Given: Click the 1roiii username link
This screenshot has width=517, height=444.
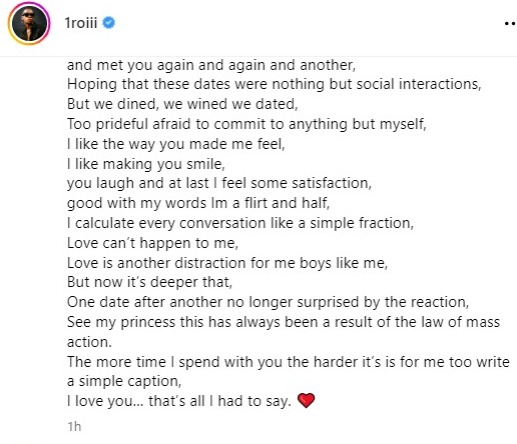Looking at the screenshot, I should 81,23.
